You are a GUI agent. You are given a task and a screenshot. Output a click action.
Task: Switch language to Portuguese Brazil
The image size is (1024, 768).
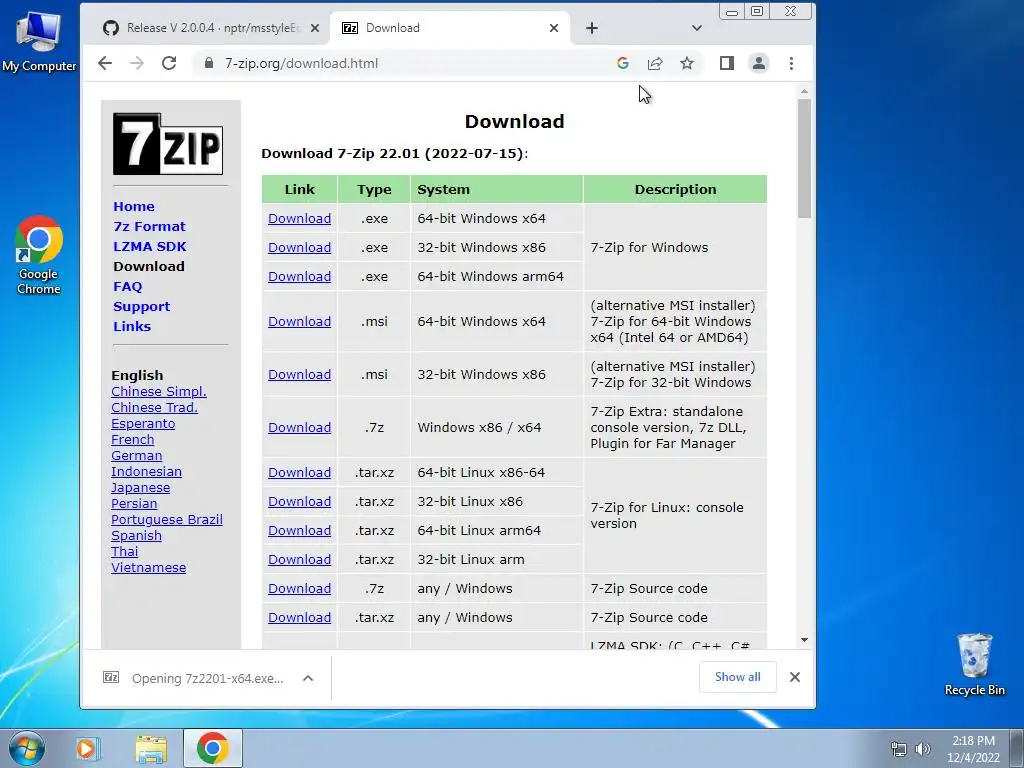(167, 520)
